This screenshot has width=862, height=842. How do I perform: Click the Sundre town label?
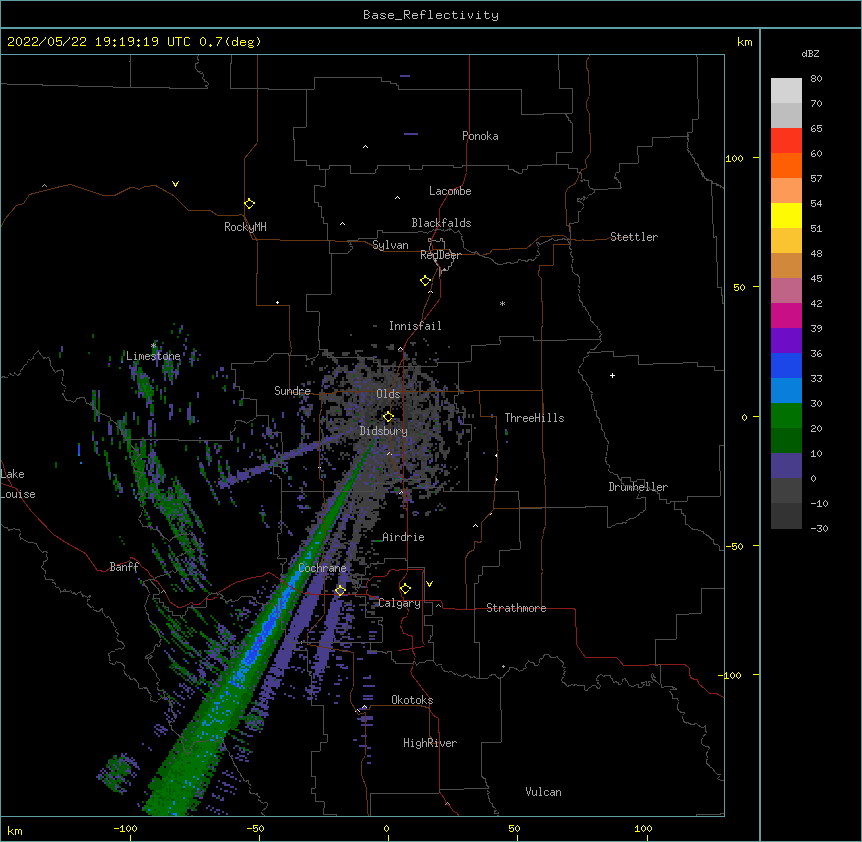292,391
